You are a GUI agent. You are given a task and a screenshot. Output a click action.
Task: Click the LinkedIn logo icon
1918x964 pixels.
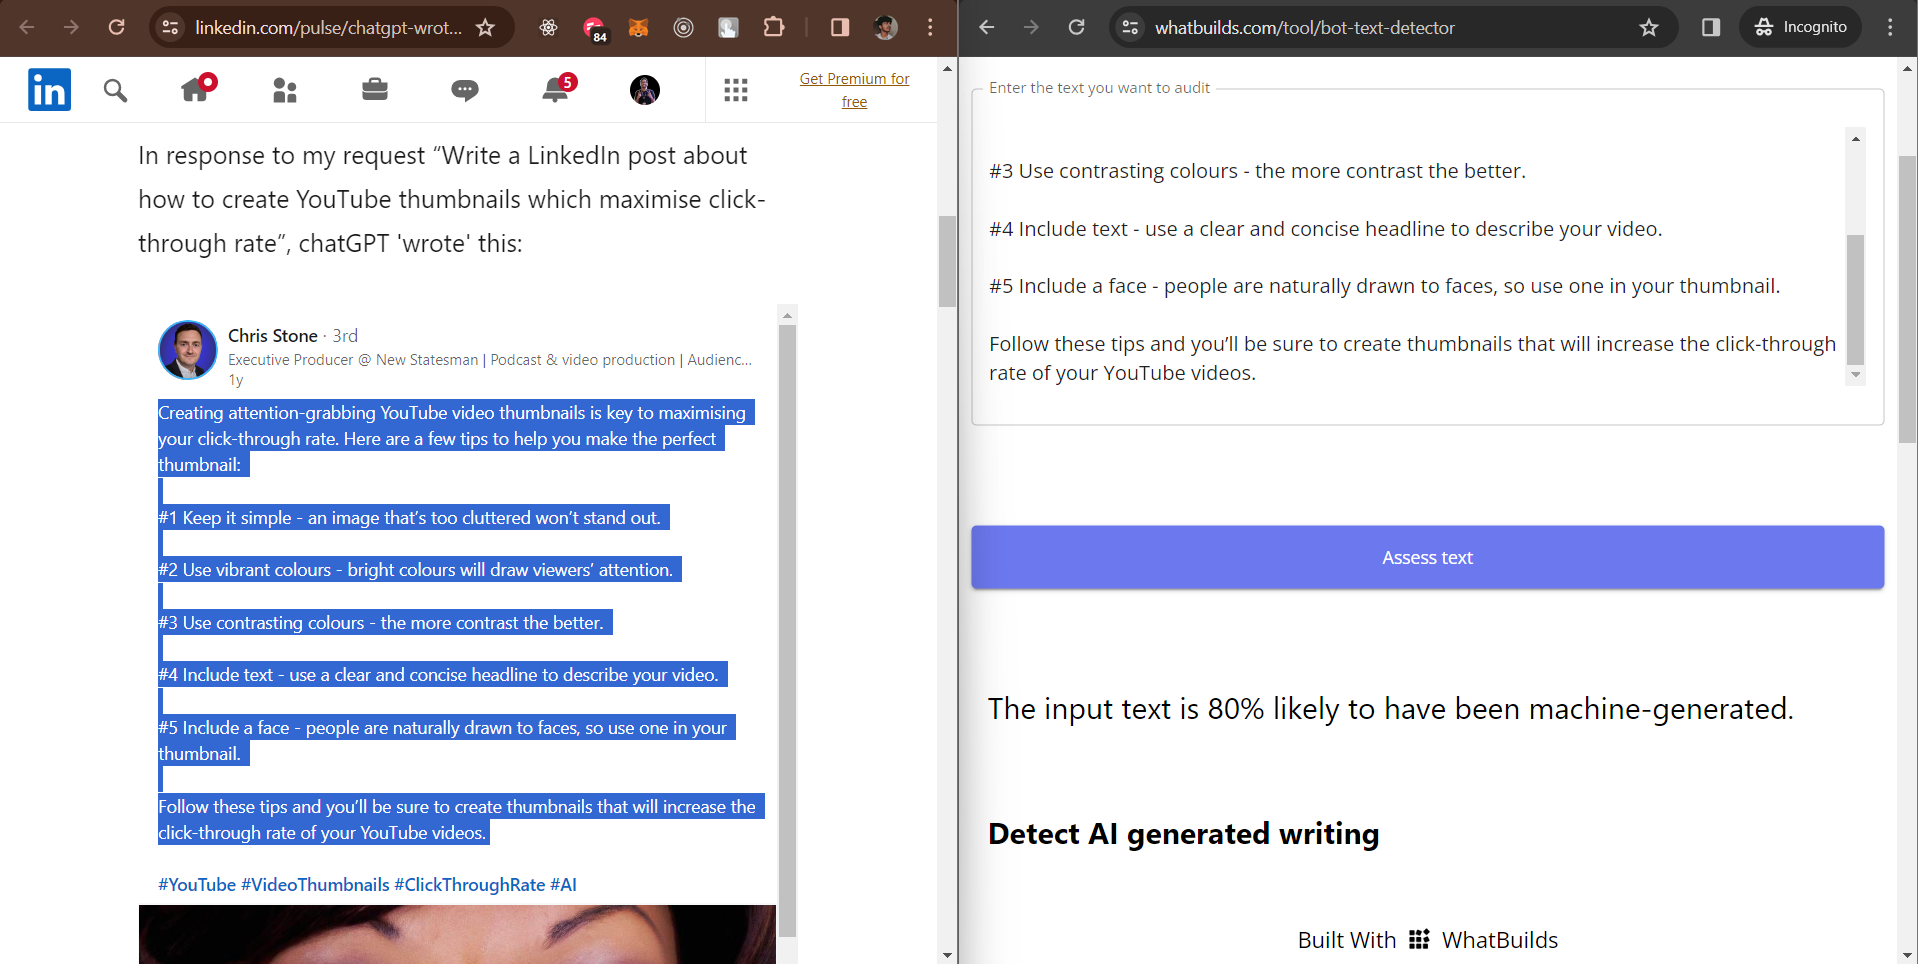50,90
